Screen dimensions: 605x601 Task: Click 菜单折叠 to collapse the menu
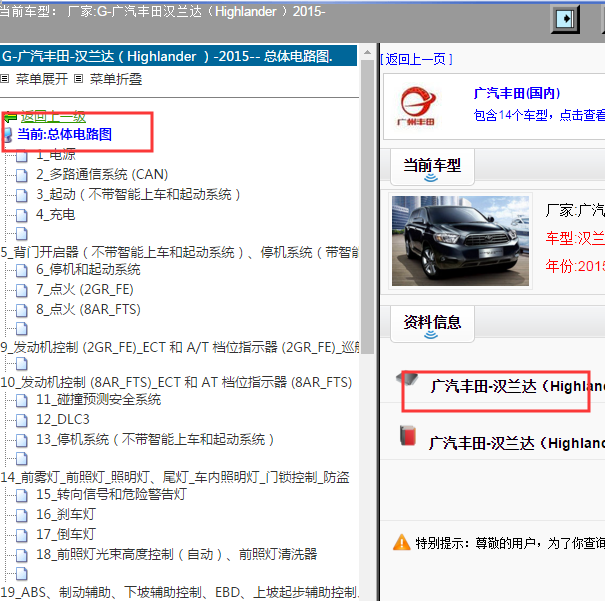click(x=116, y=79)
